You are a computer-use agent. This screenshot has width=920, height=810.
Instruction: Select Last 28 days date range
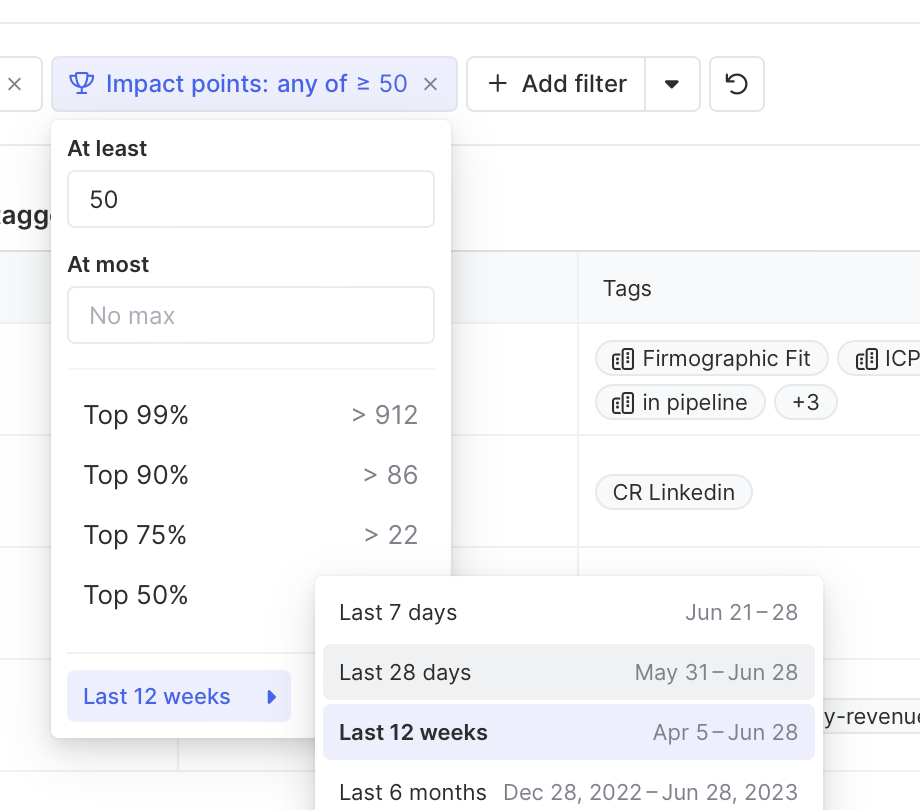569,672
